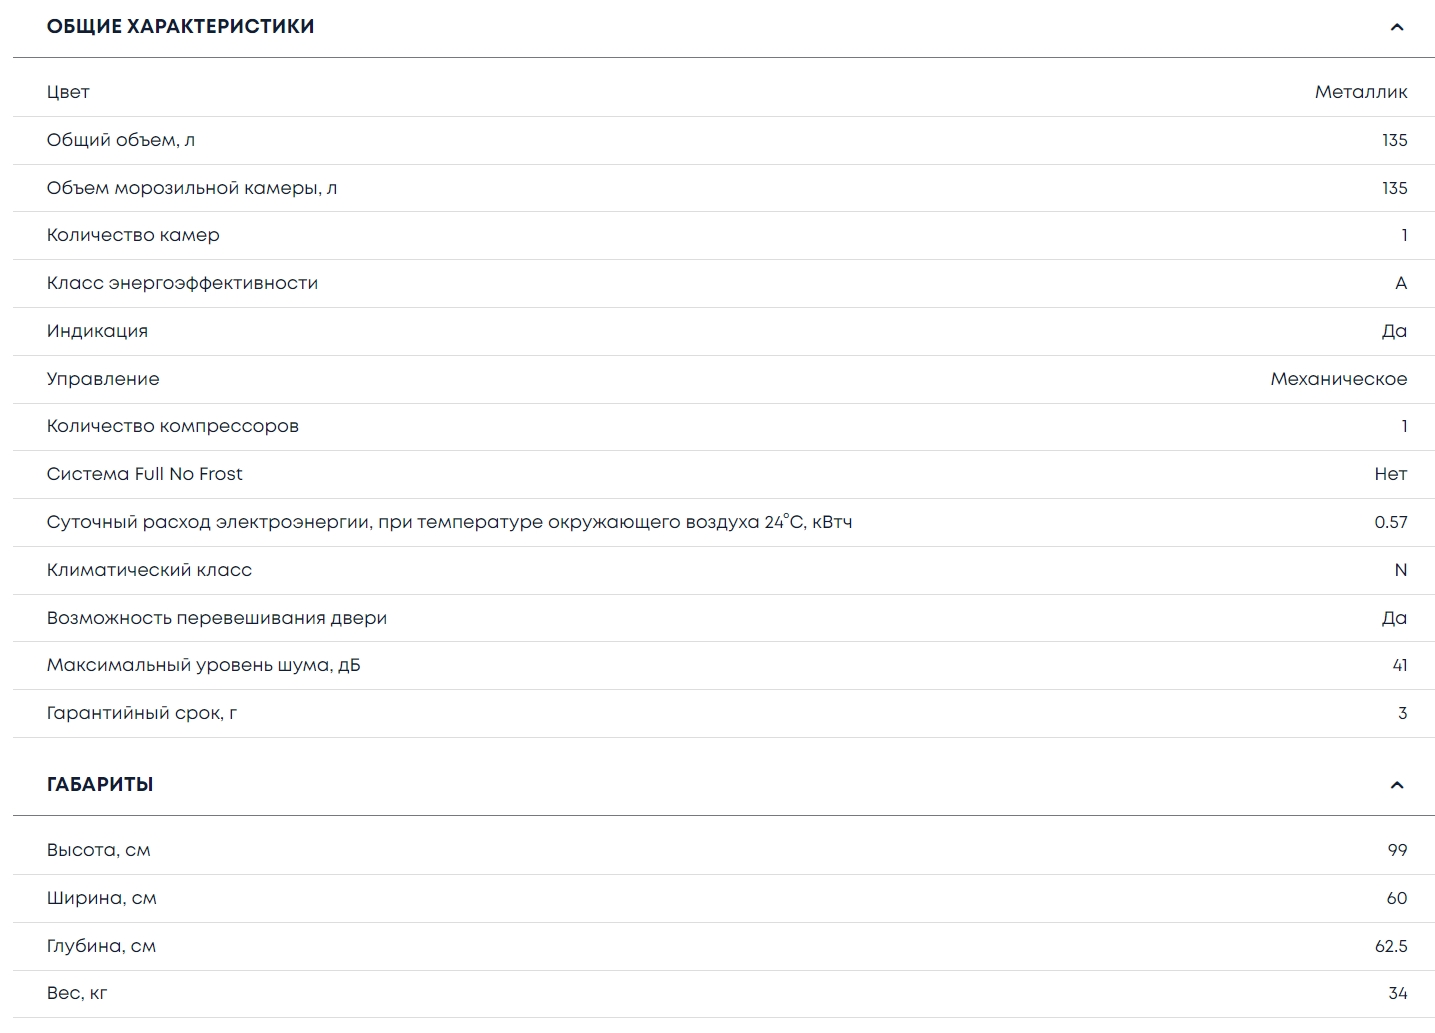Select Возможность перевешивания двери label
This screenshot has width=1435, height=1033.
216,618
